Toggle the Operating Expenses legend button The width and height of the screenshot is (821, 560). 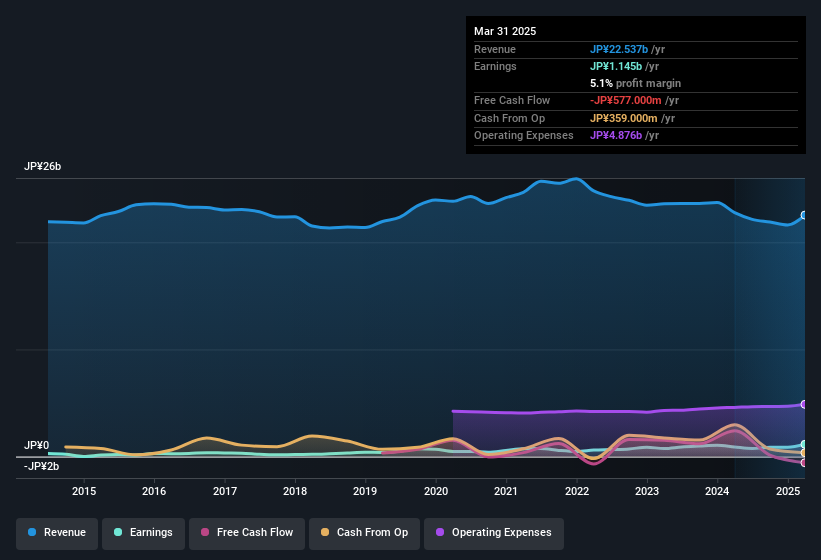click(x=493, y=533)
